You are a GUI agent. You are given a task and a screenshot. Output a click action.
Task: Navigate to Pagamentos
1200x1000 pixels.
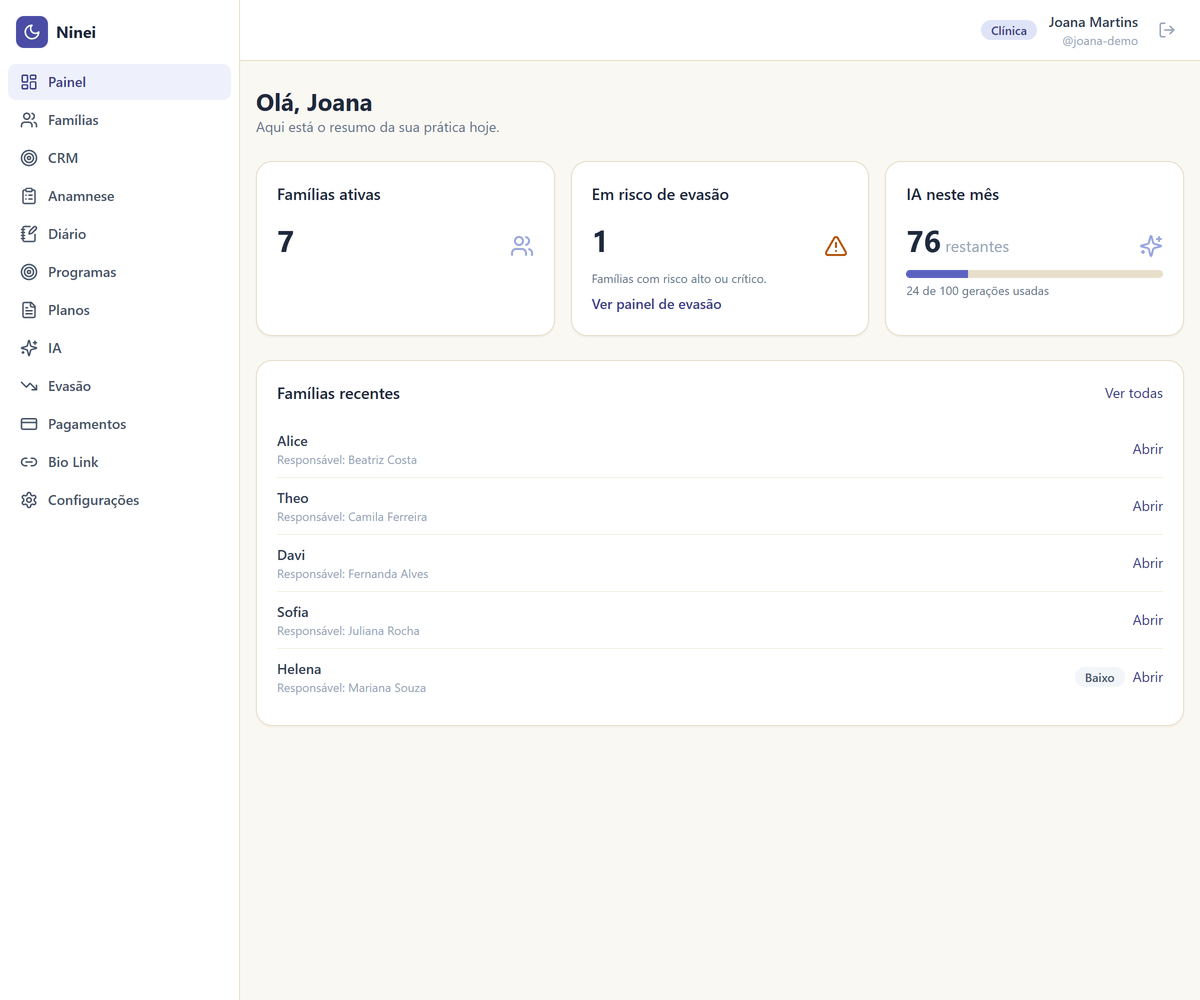pyautogui.click(x=119, y=424)
